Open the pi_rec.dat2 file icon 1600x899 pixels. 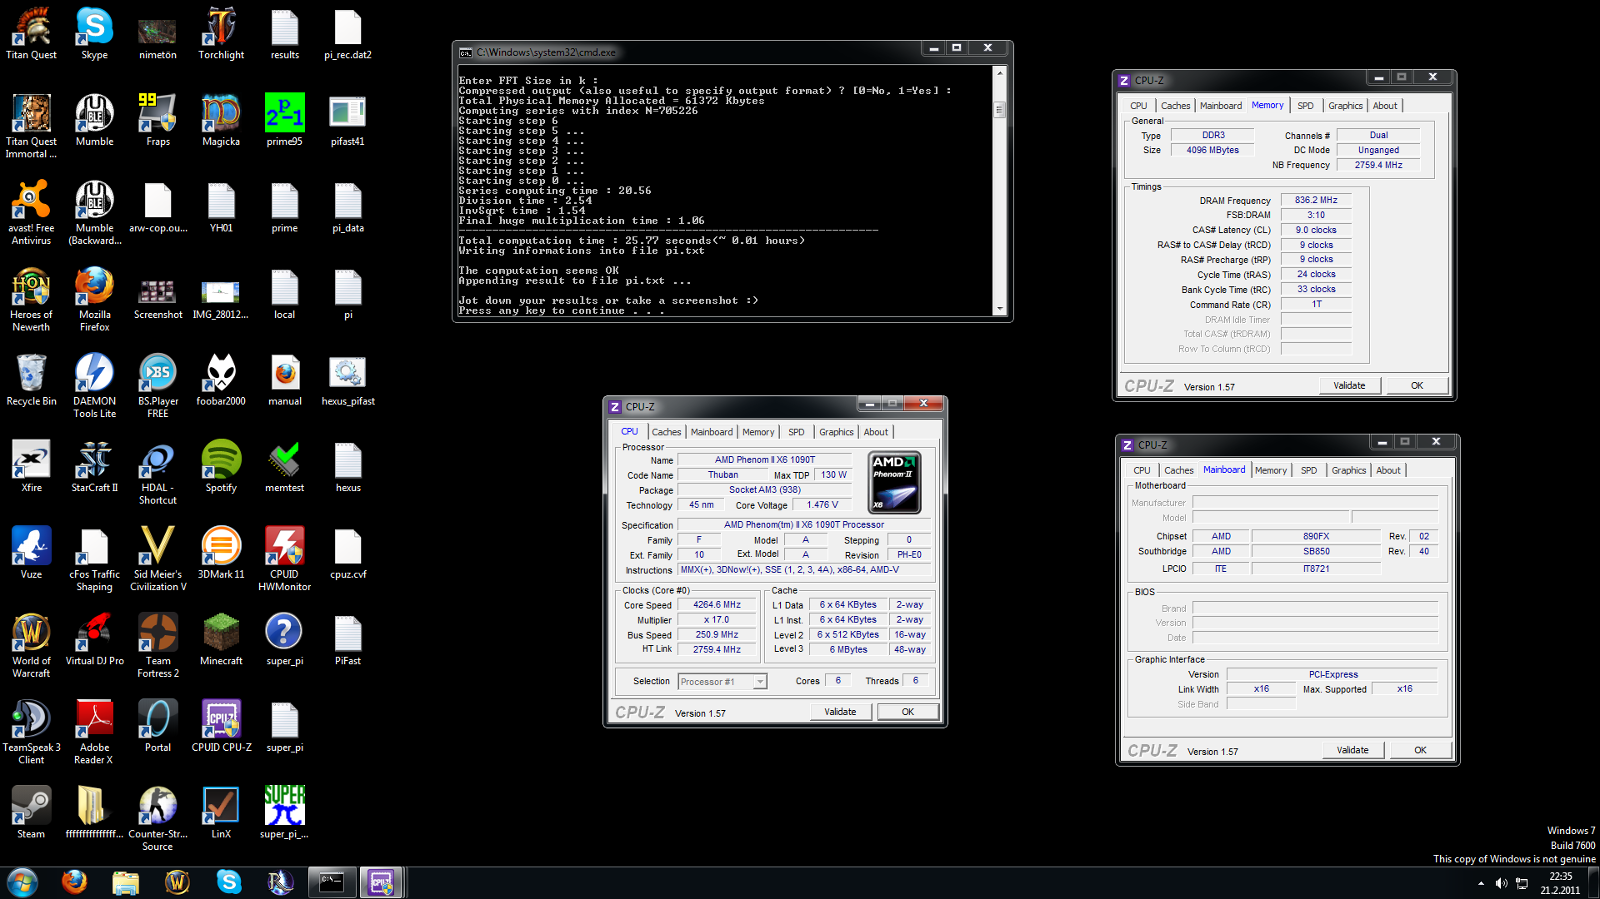click(348, 35)
